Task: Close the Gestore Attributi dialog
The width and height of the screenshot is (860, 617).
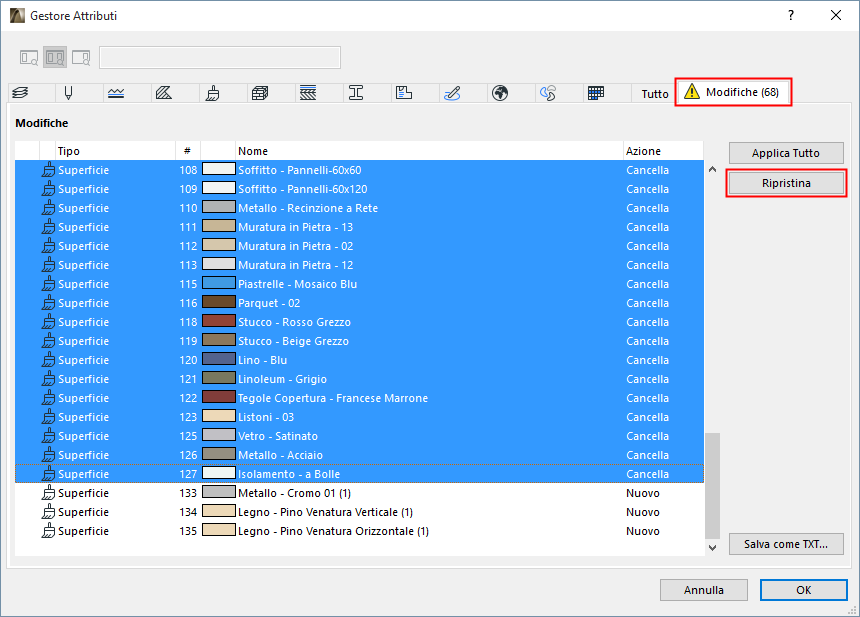Action: coord(836,15)
